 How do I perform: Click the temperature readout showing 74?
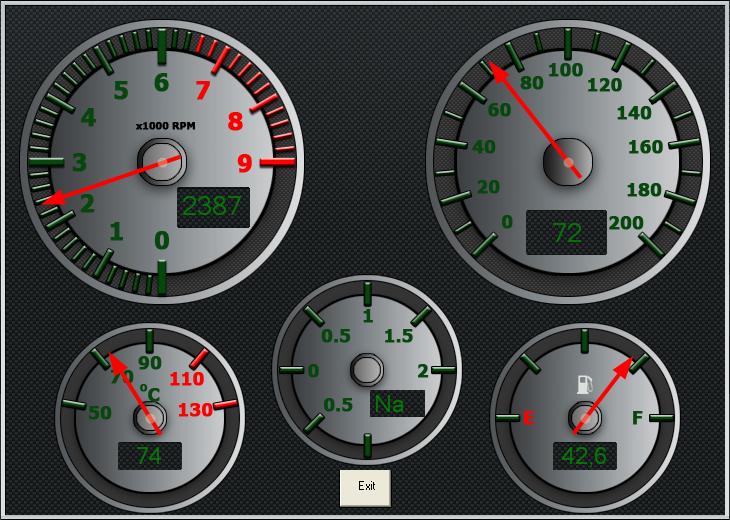coord(149,456)
